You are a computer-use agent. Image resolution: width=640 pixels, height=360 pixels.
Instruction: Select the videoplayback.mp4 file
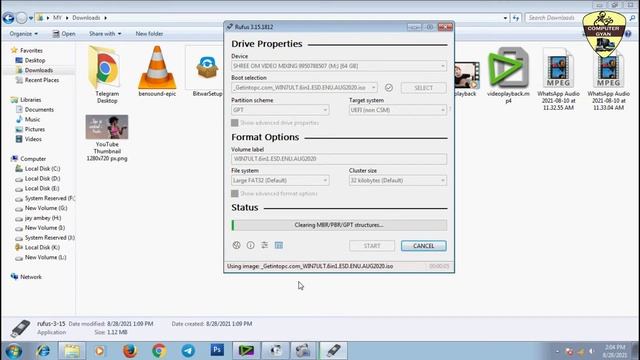tap(508, 75)
